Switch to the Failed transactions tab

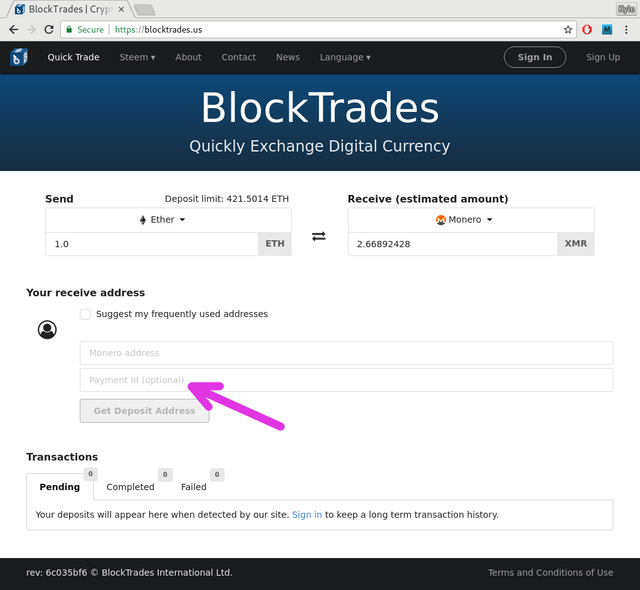pos(193,487)
